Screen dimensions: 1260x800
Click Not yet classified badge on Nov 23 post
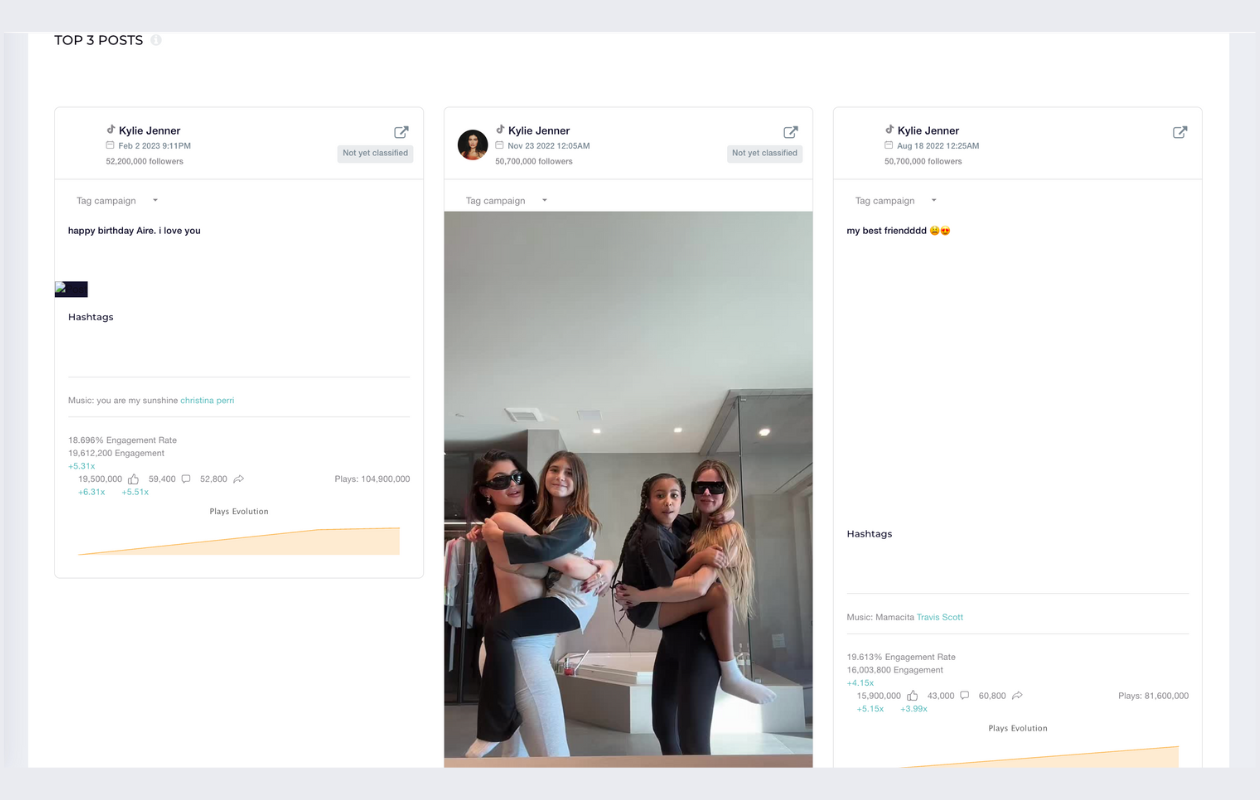(x=765, y=153)
